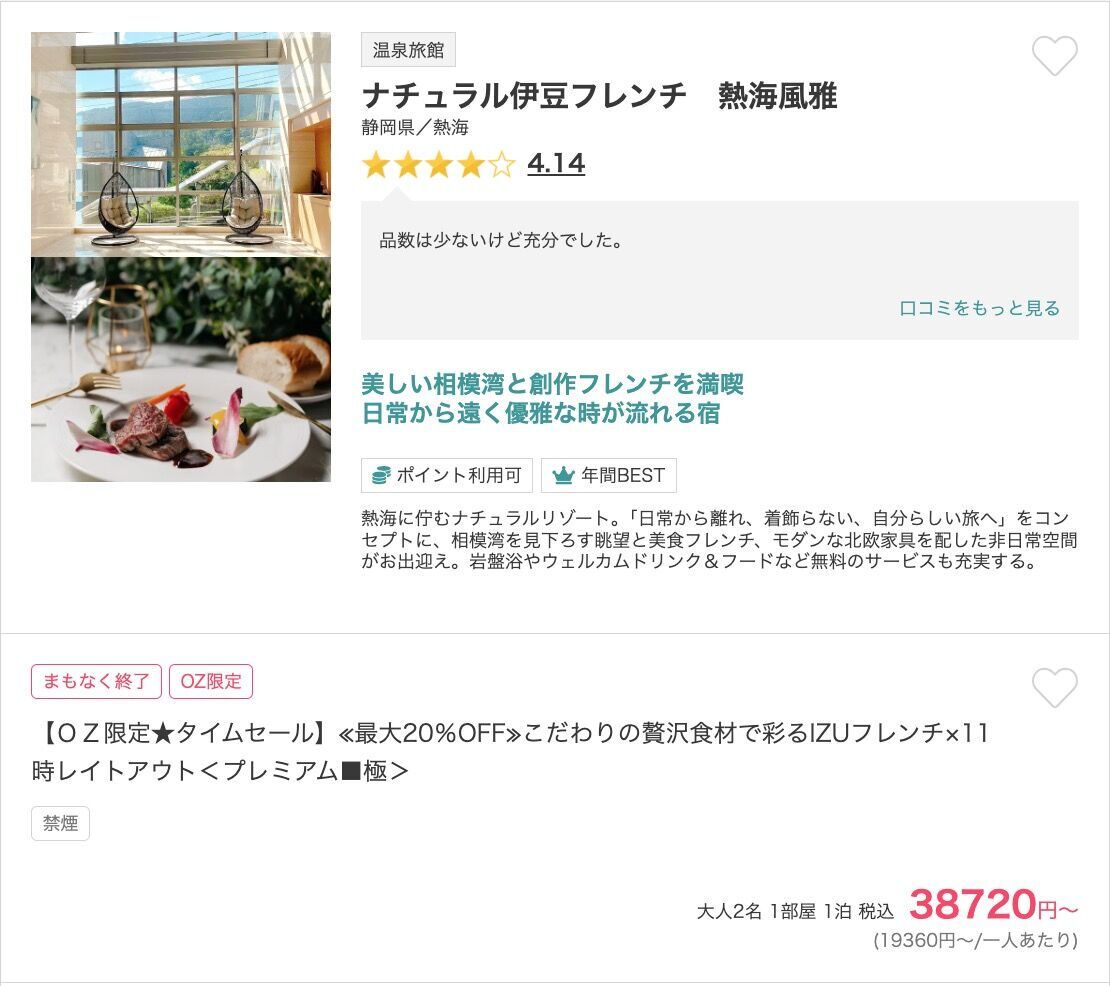This screenshot has height=986, width=1110.
Task: Click the teal hotel catchphrase heading
Action: click(552, 398)
